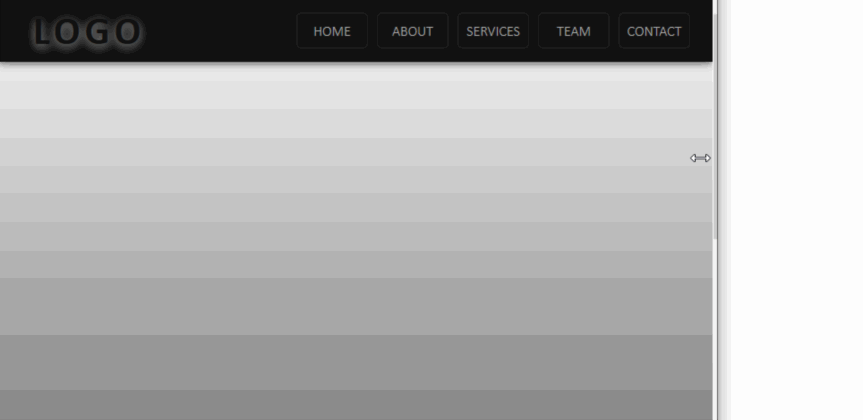Go to the ABOUT page
Viewport: 863px width, 420px height.
pos(413,31)
